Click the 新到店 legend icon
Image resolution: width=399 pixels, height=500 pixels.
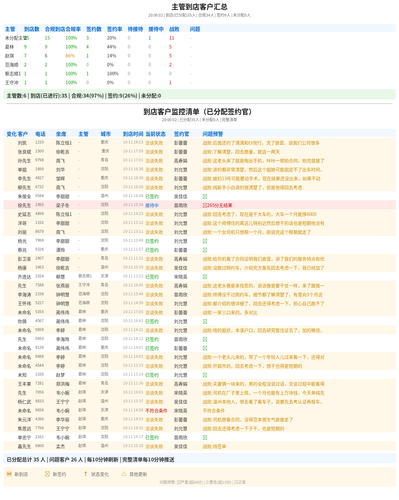click(9, 474)
